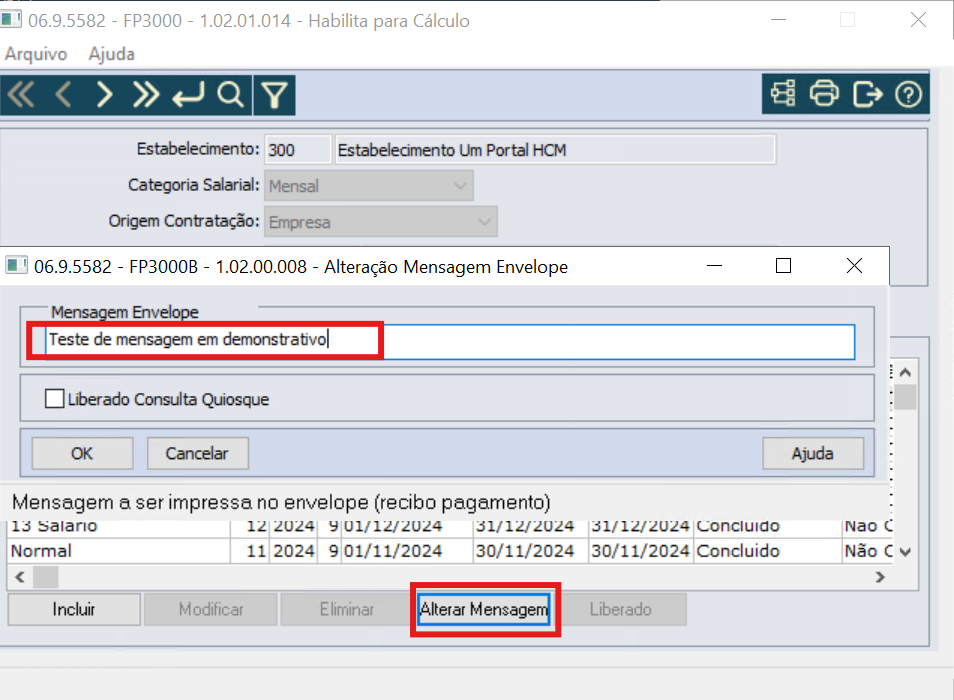This screenshot has height=700, width=954.
Task: Open the Arquivo menu
Action: [36, 54]
